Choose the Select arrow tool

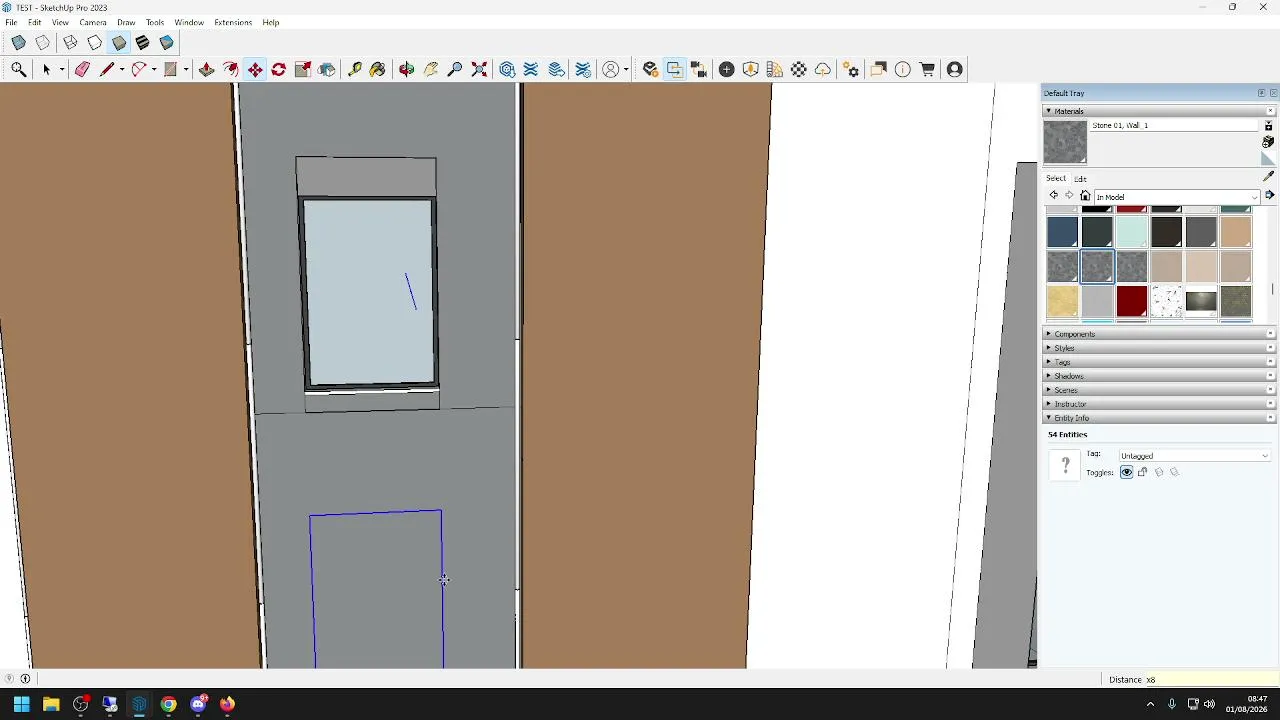tap(46, 69)
